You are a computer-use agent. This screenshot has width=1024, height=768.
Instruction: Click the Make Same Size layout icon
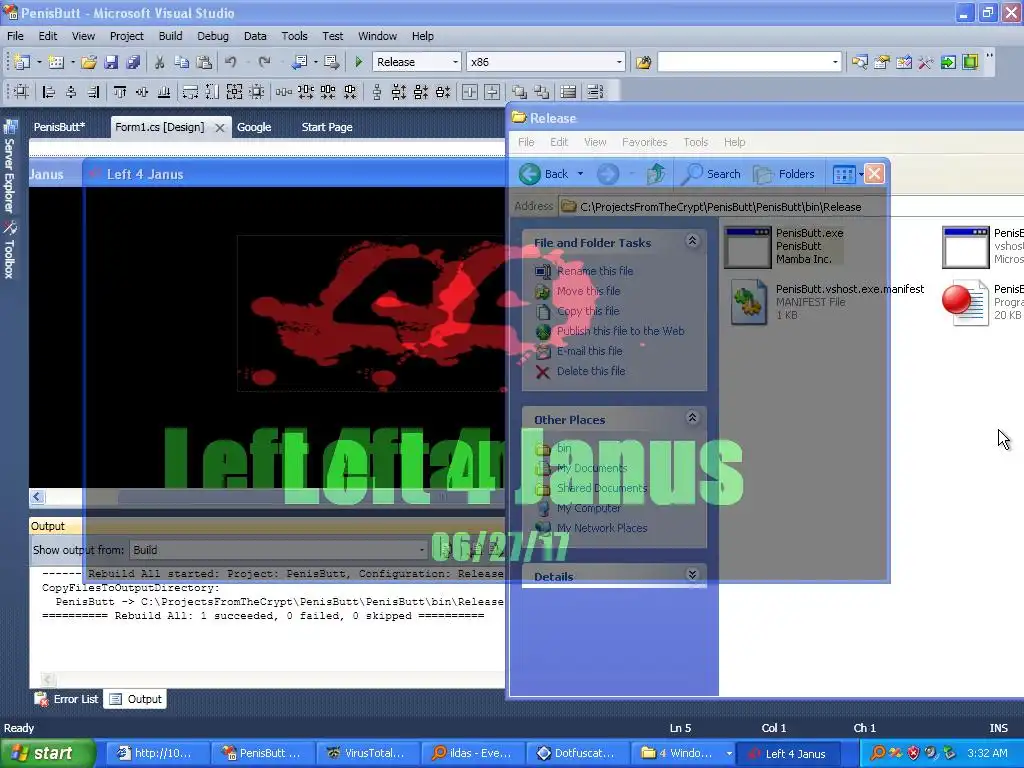tap(234, 92)
